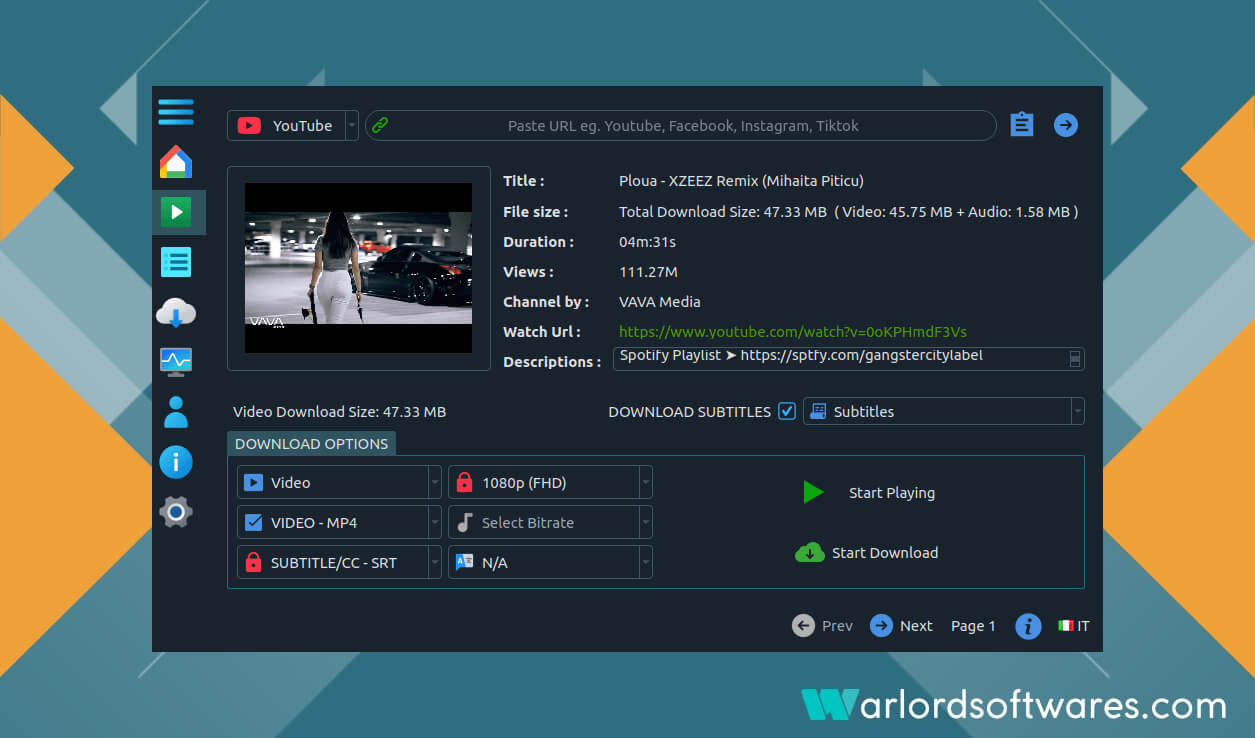Open the VIDEO - MP4 format dropdown arrow
The width and height of the screenshot is (1255, 738).
click(435, 522)
